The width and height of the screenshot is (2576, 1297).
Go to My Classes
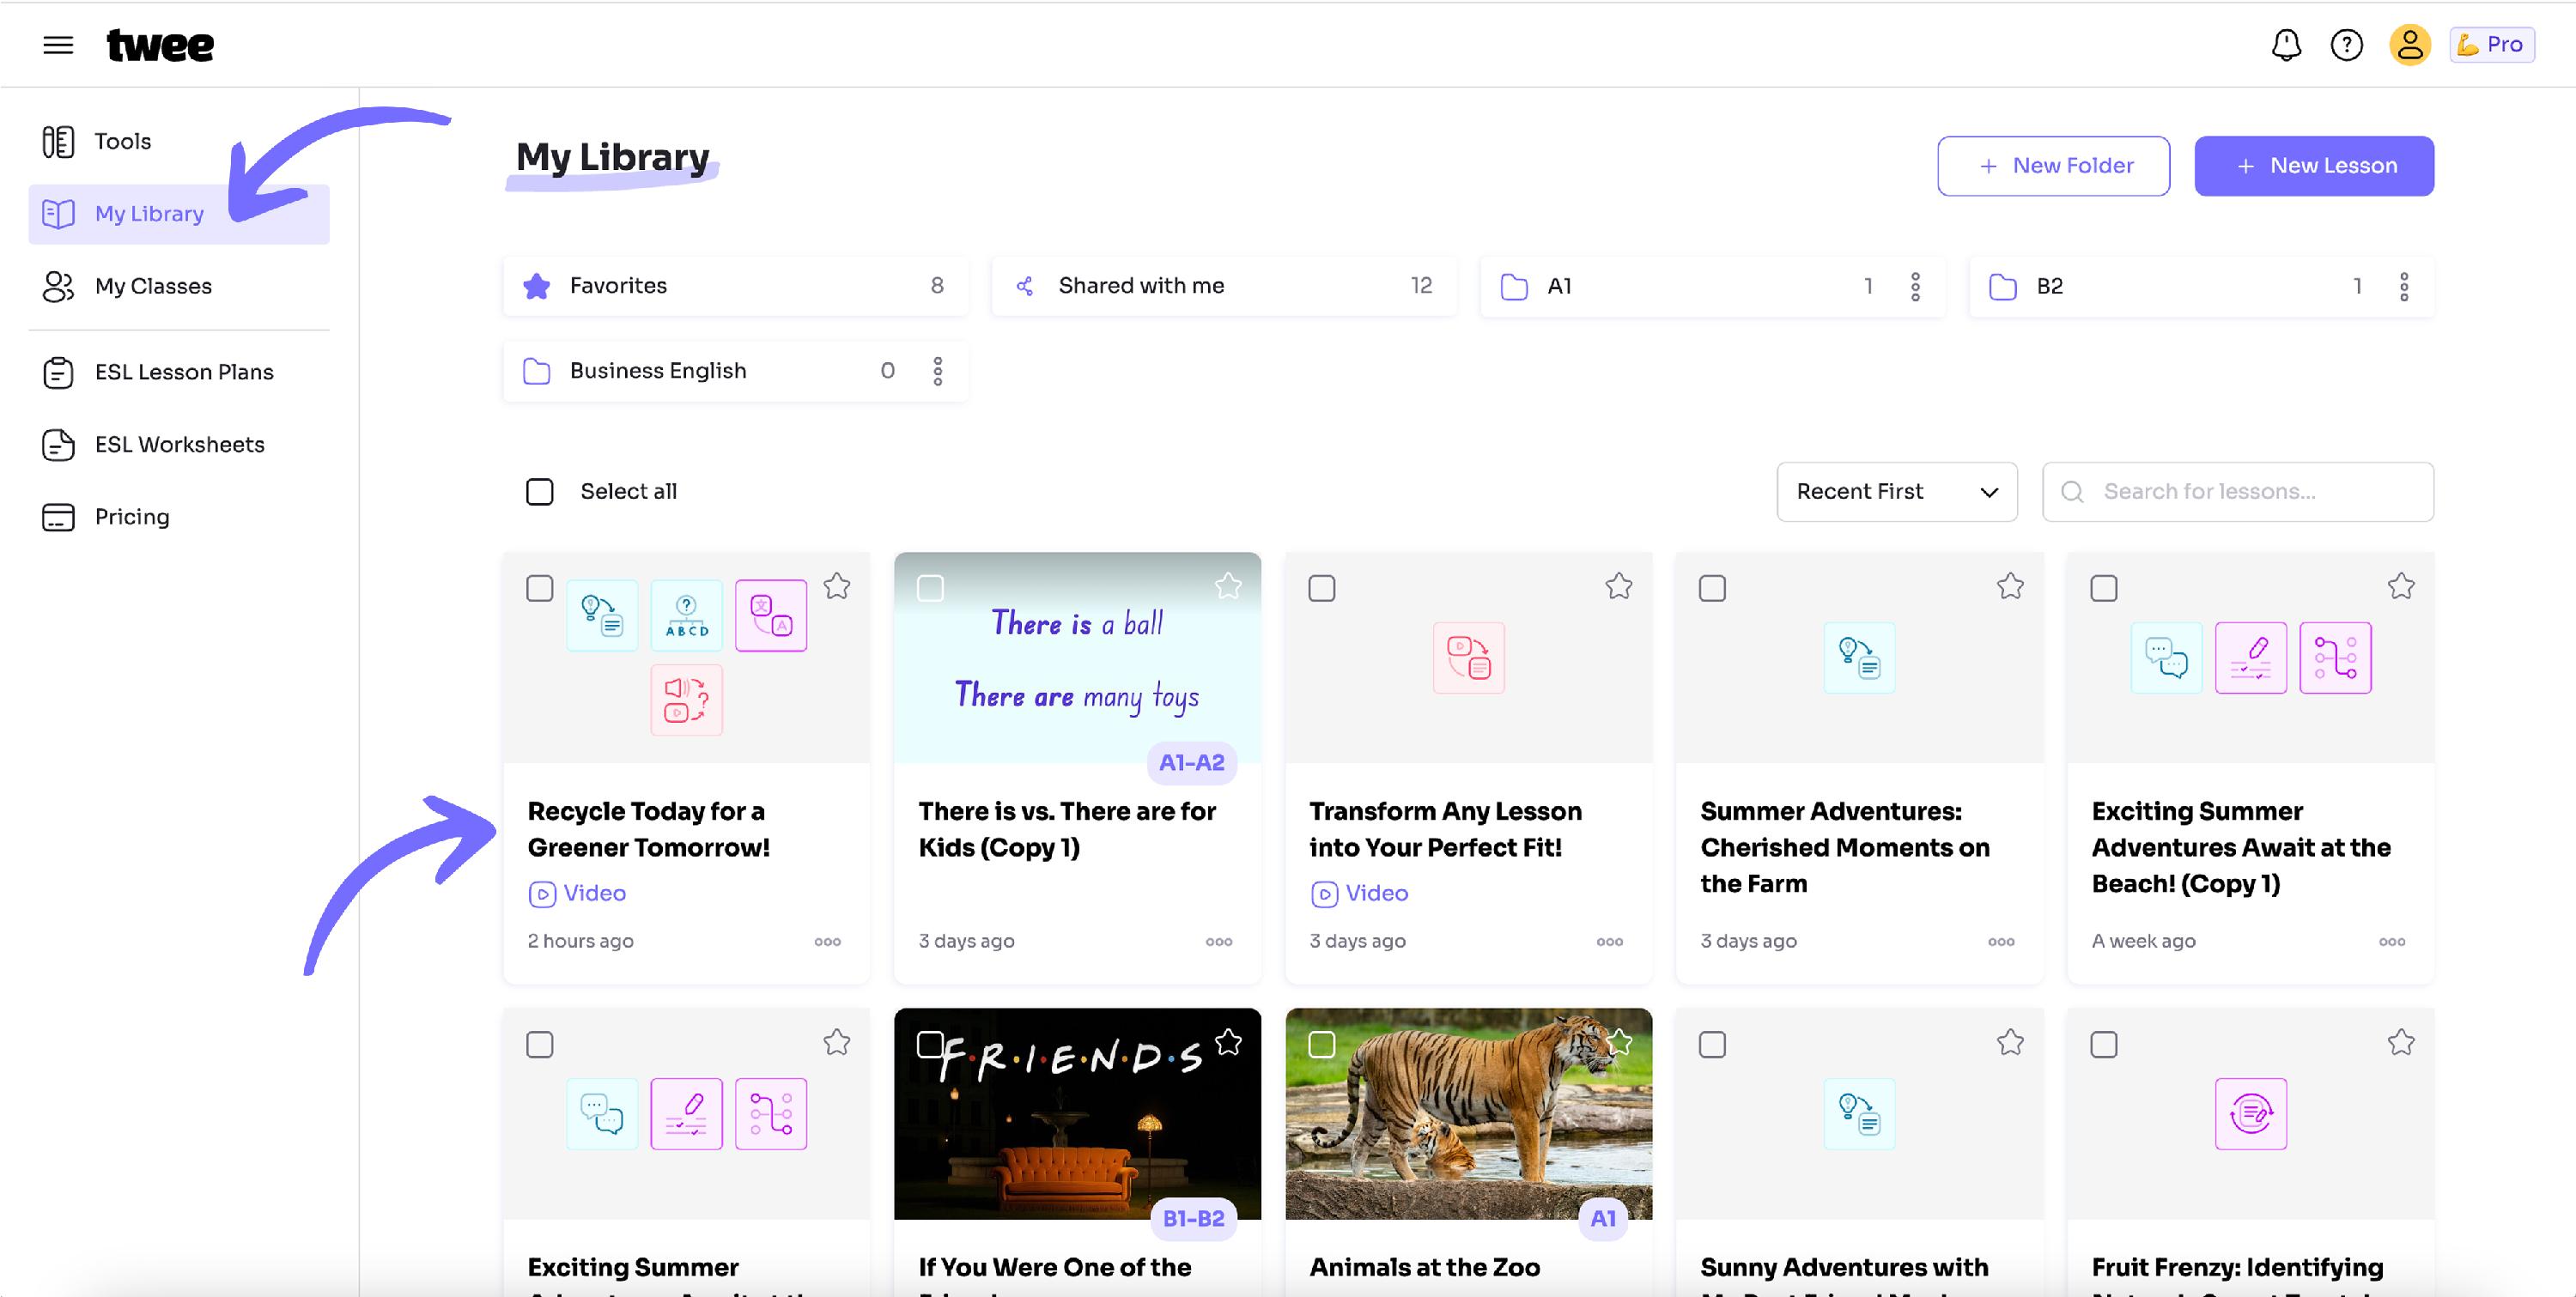tap(179, 286)
